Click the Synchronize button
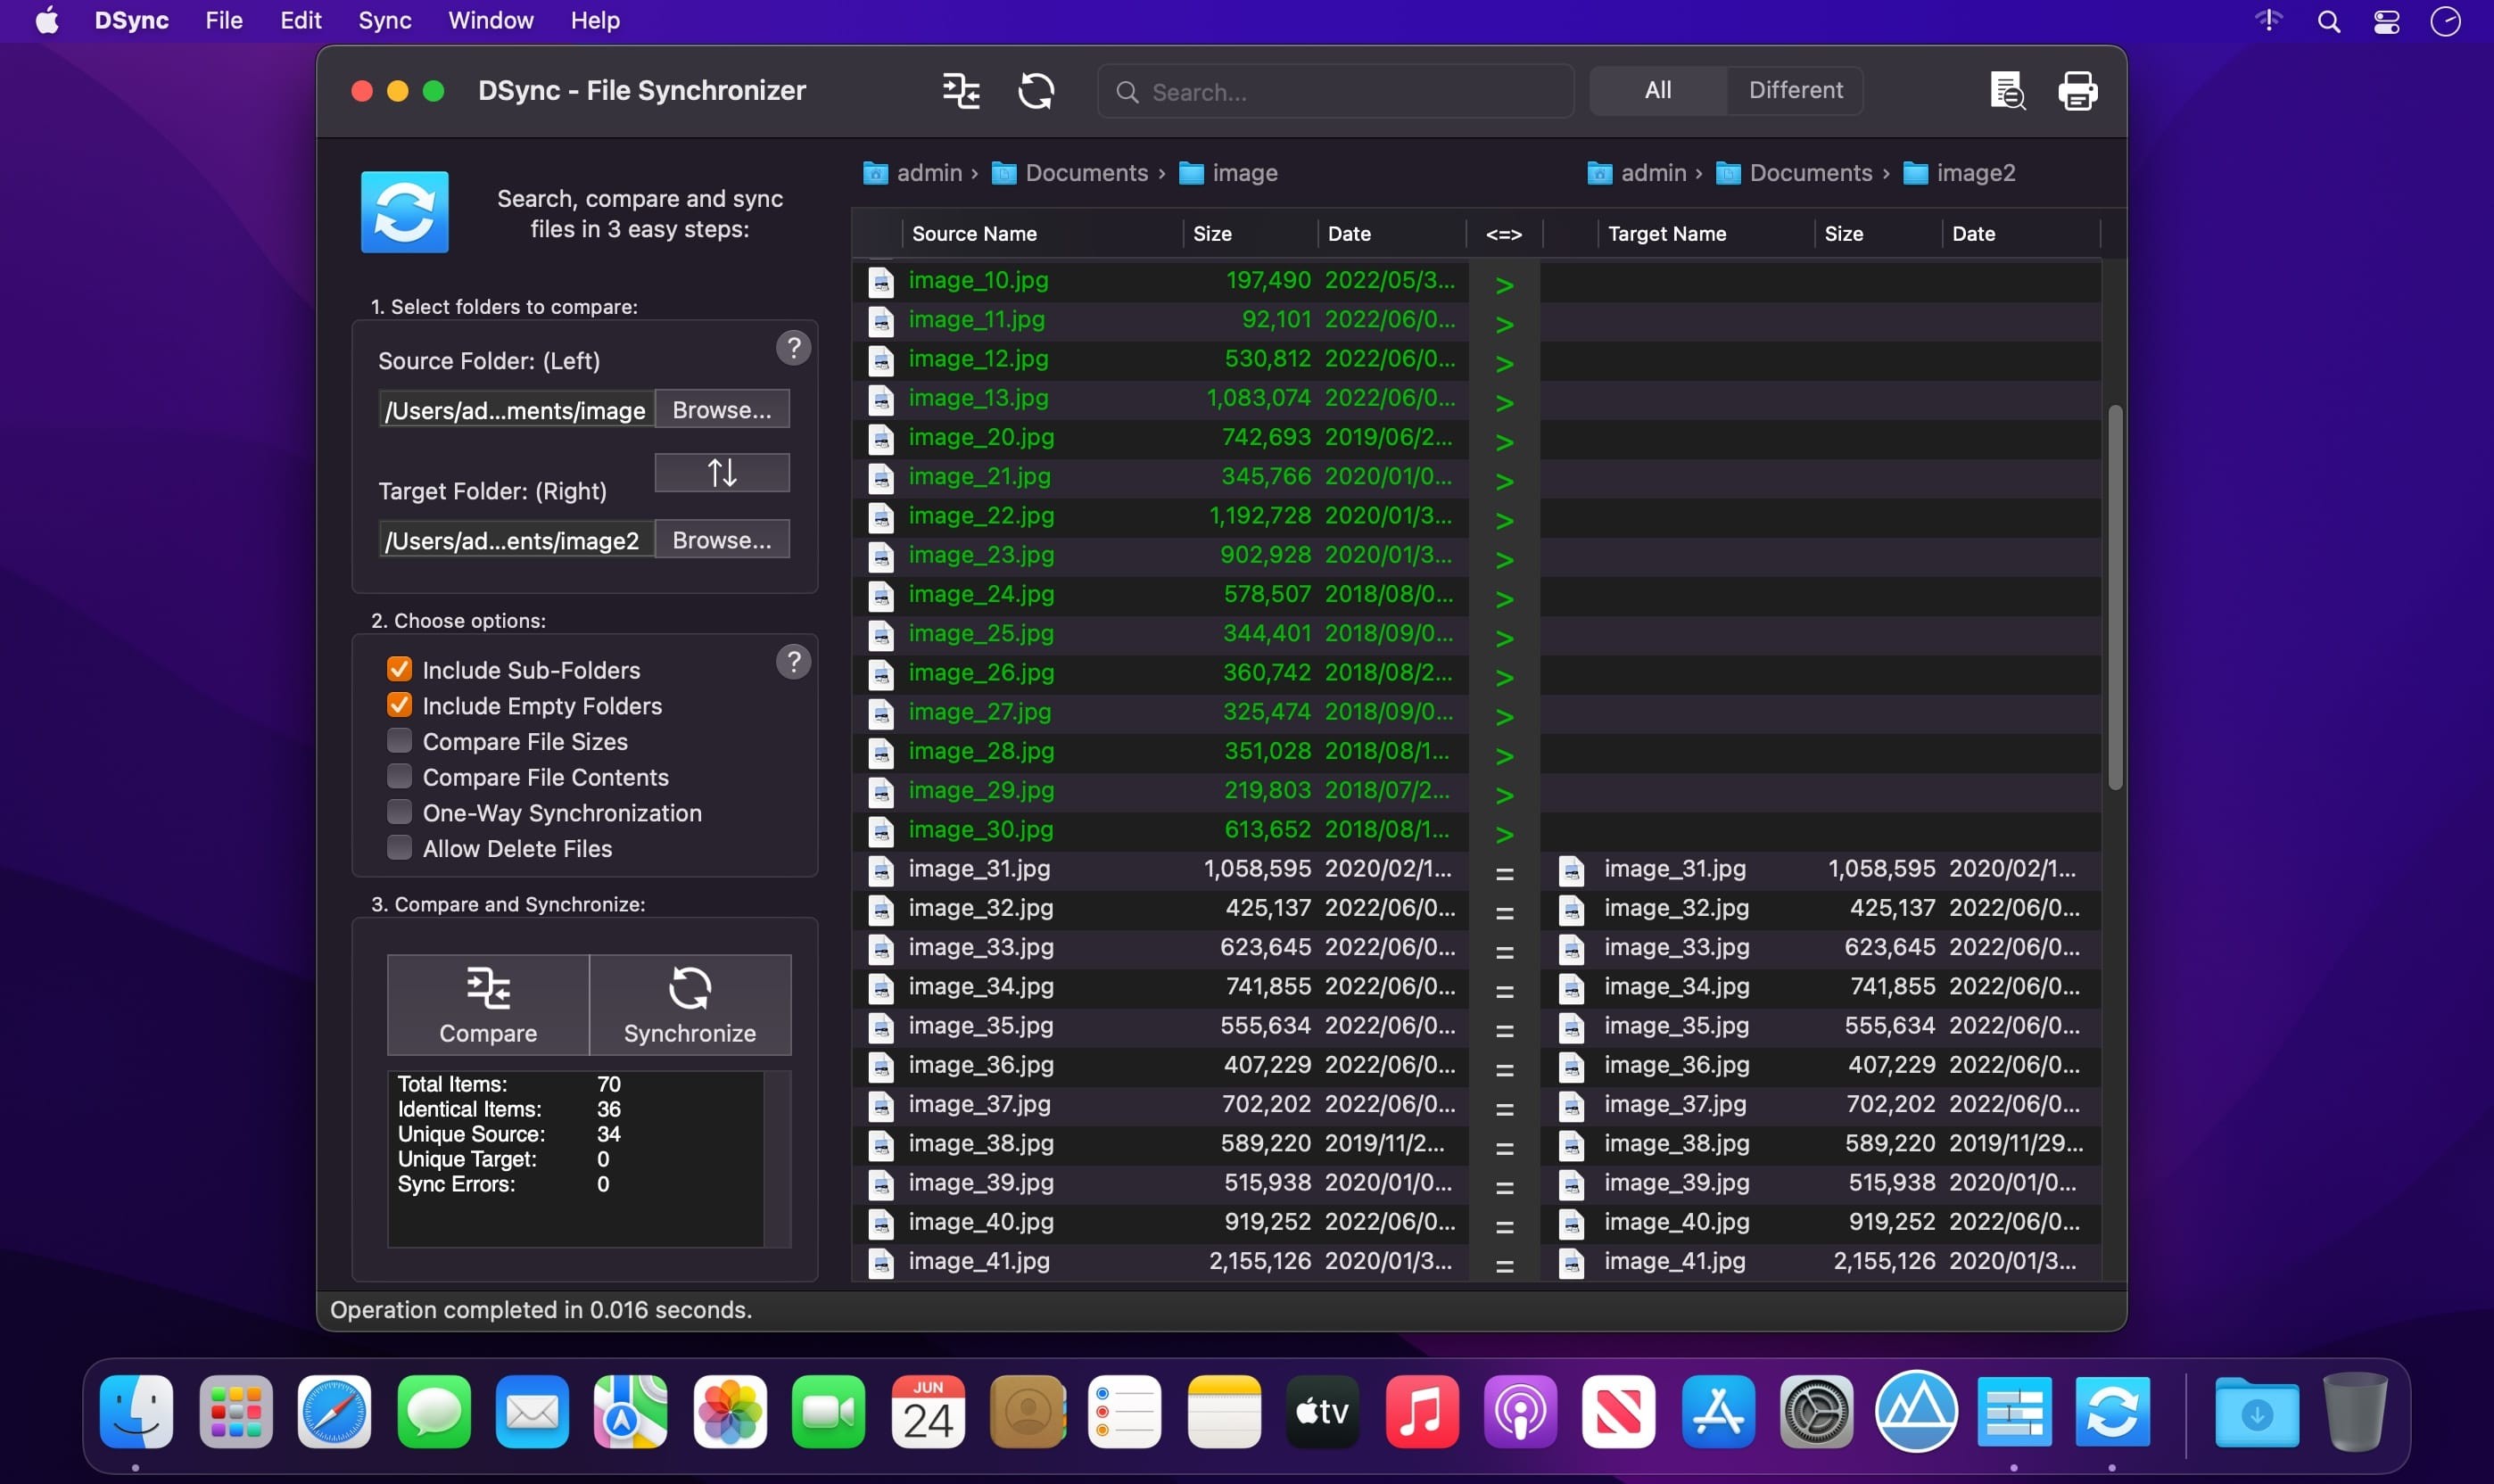Screen dimensions: 2494x1484 point(690,1003)
